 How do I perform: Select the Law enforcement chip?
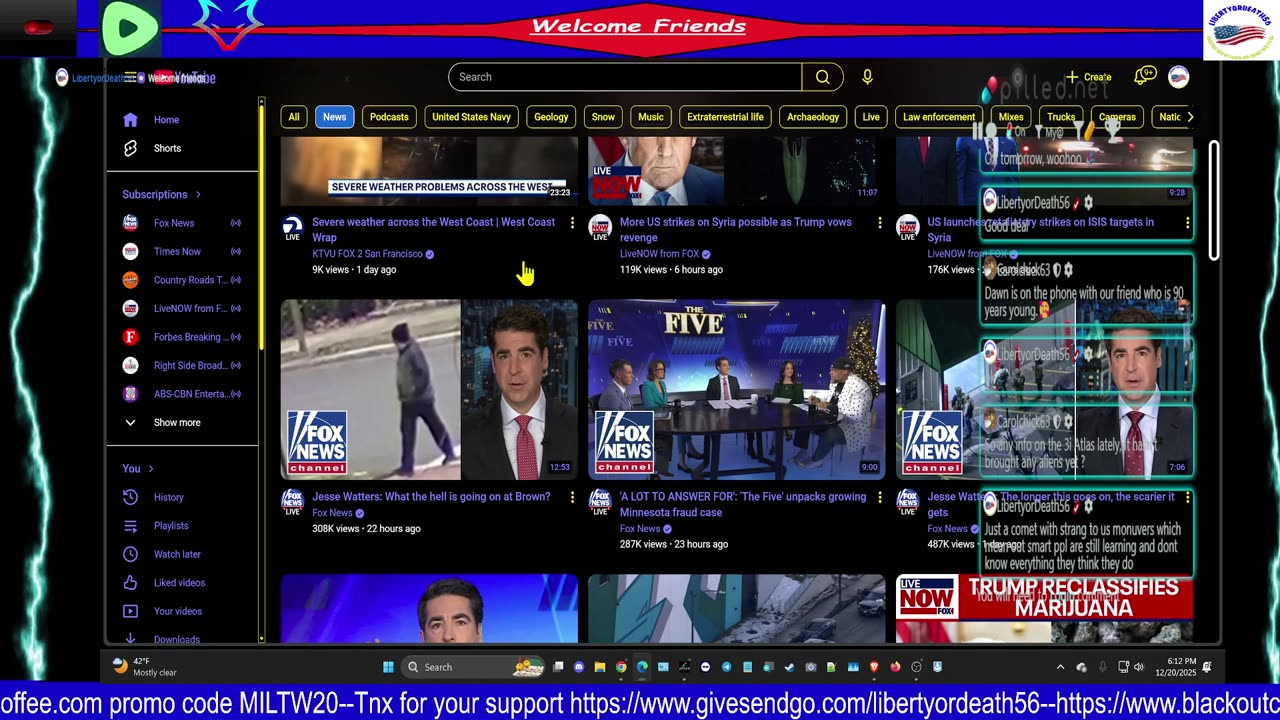click(x=939, y=117)
